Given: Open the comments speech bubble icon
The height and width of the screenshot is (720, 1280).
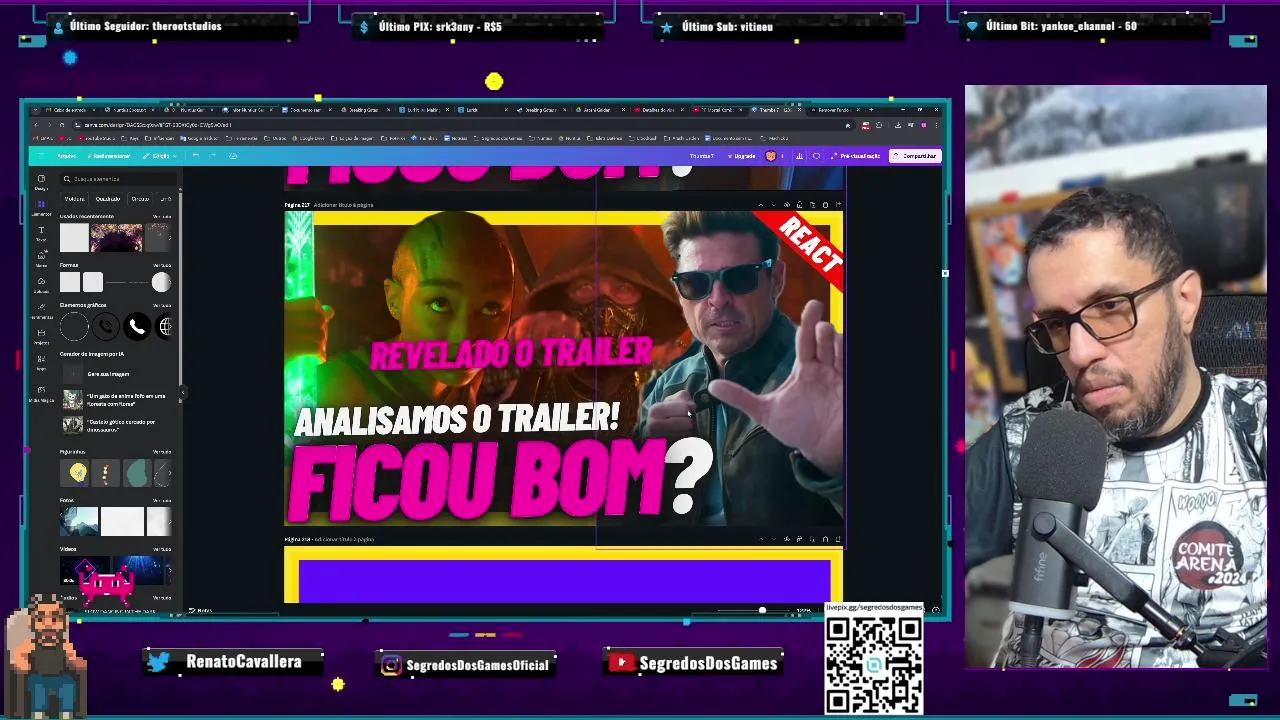Looking at the screenshot, I should (816, 156).
